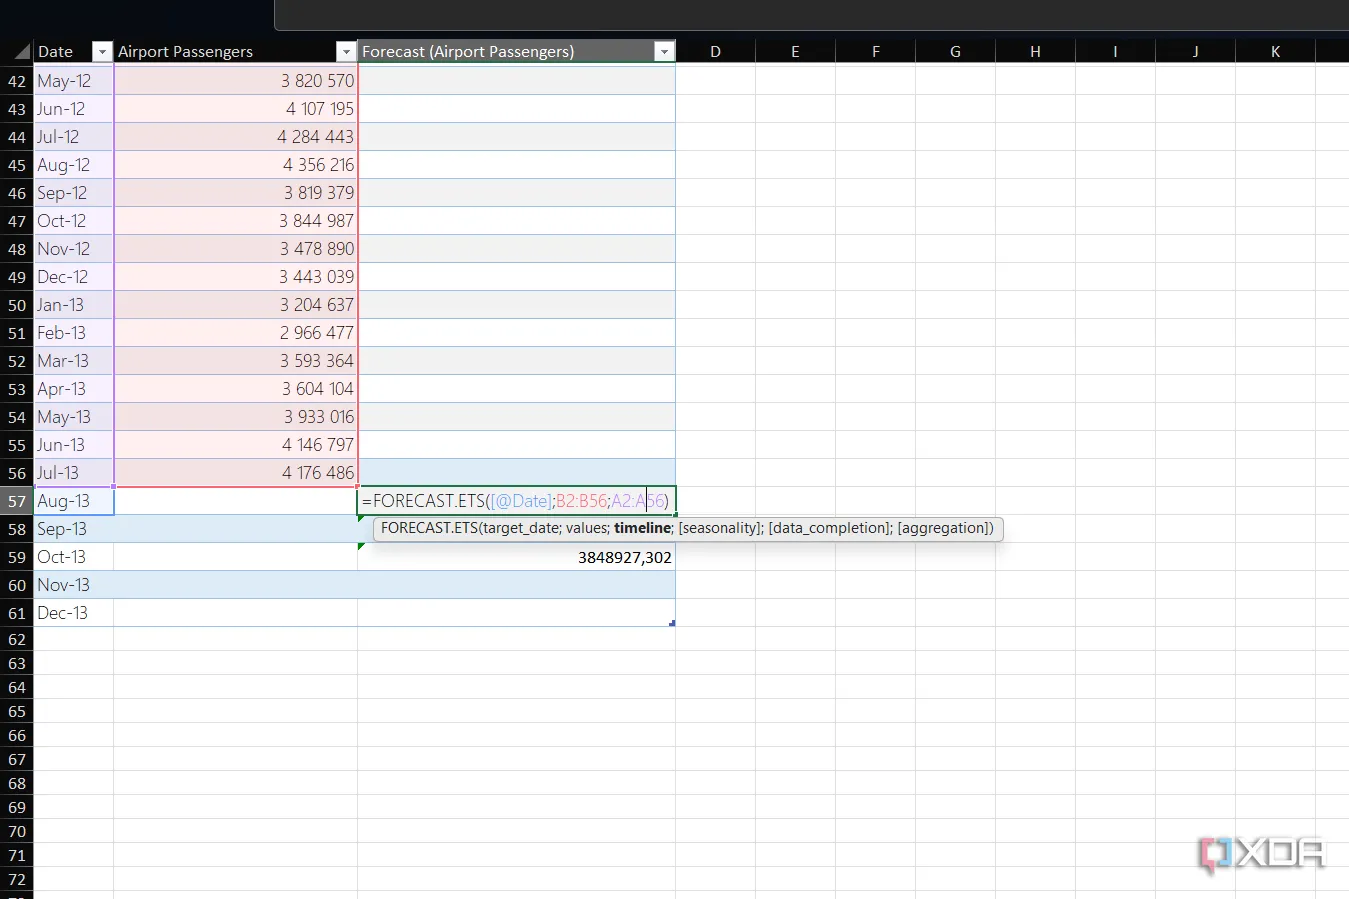Open the Date column filter dropdown
This screenshot has height=899, width=1349.
tap(101, 52)
